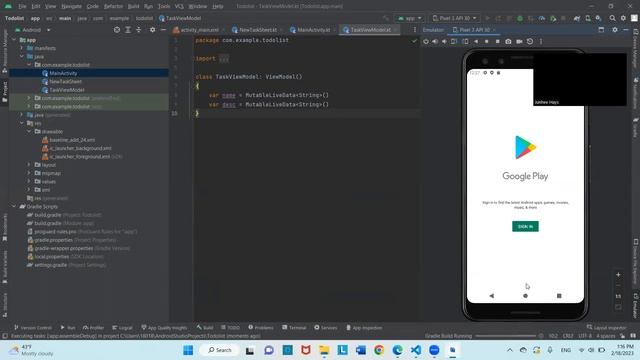
Task: Click the emulator toolbar Overview square icon
Action: pos(497,42)
